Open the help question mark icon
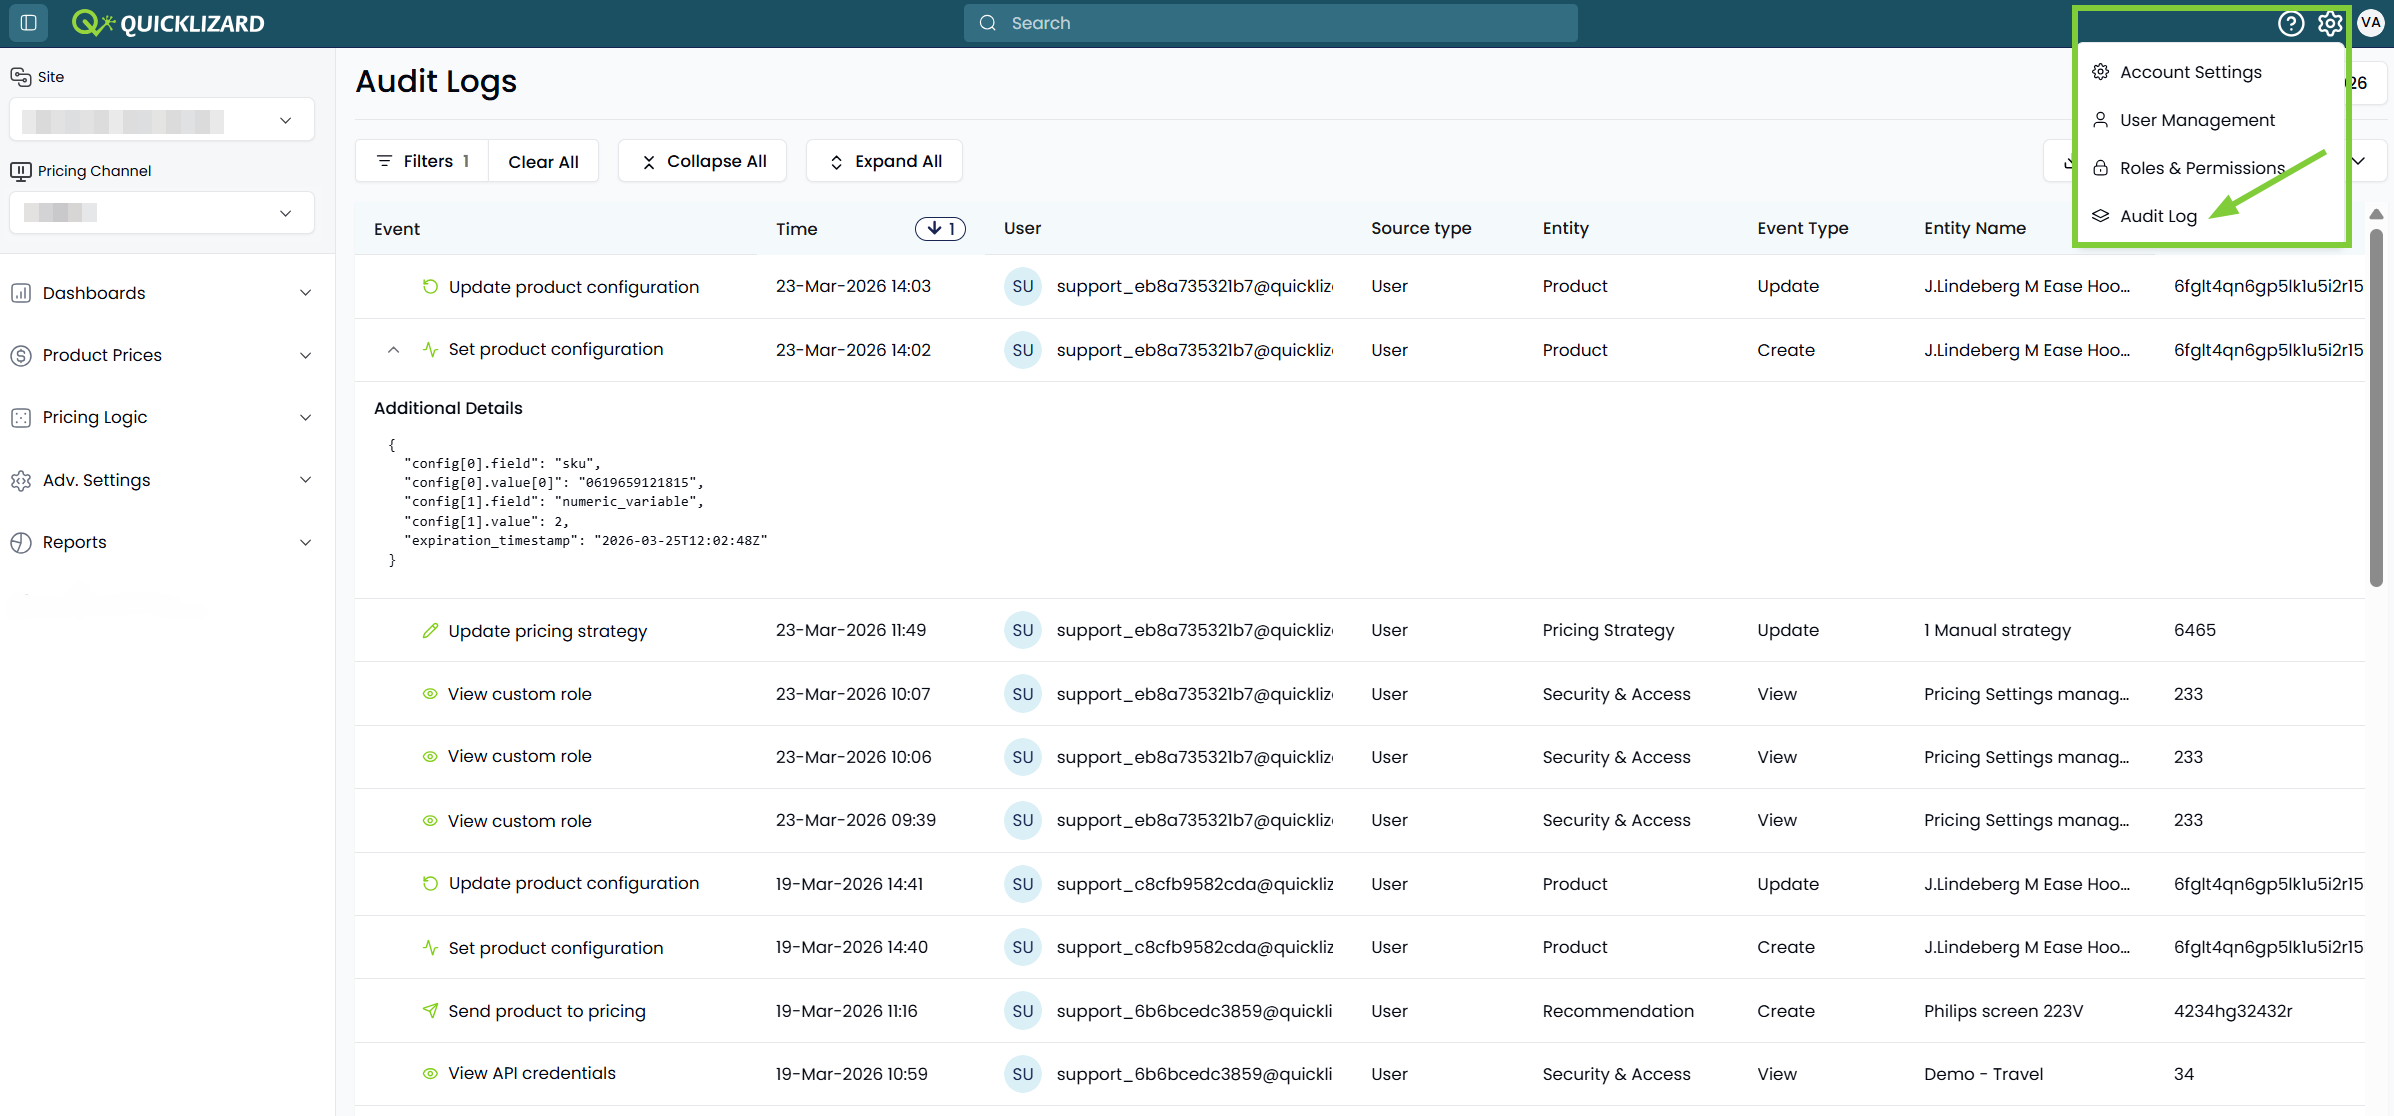Viewport: 2394px width, 1116px height. pos(2291,23)
